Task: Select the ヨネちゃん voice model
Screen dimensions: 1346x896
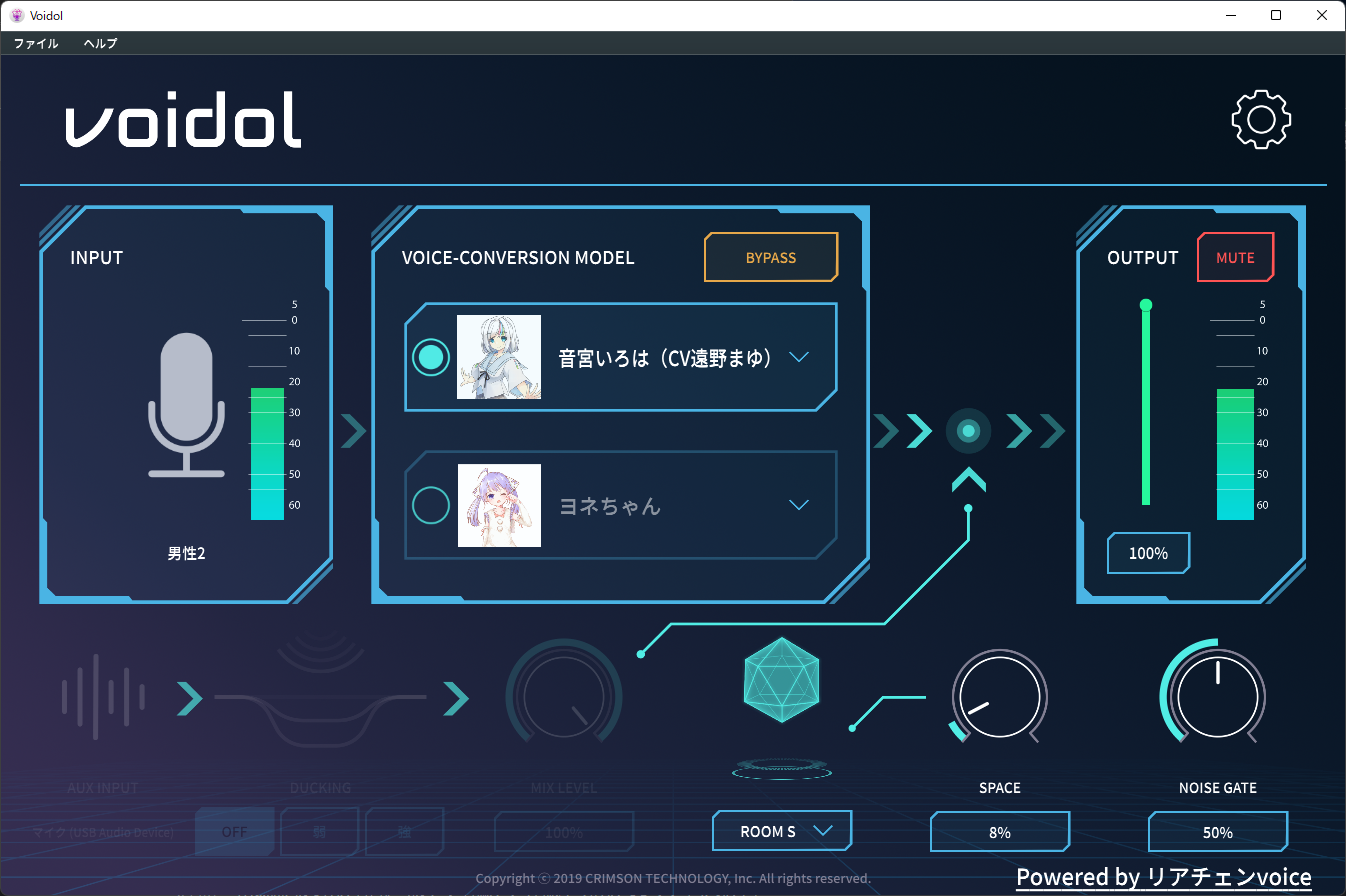Action: point(431,505)
